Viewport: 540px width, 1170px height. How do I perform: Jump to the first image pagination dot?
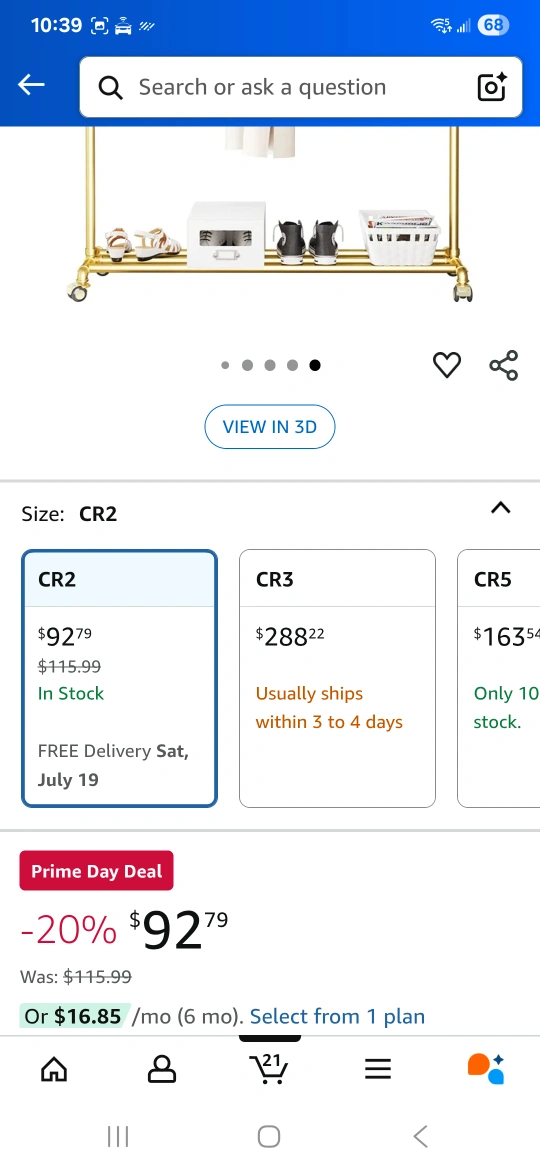click(x=225, y=365)
